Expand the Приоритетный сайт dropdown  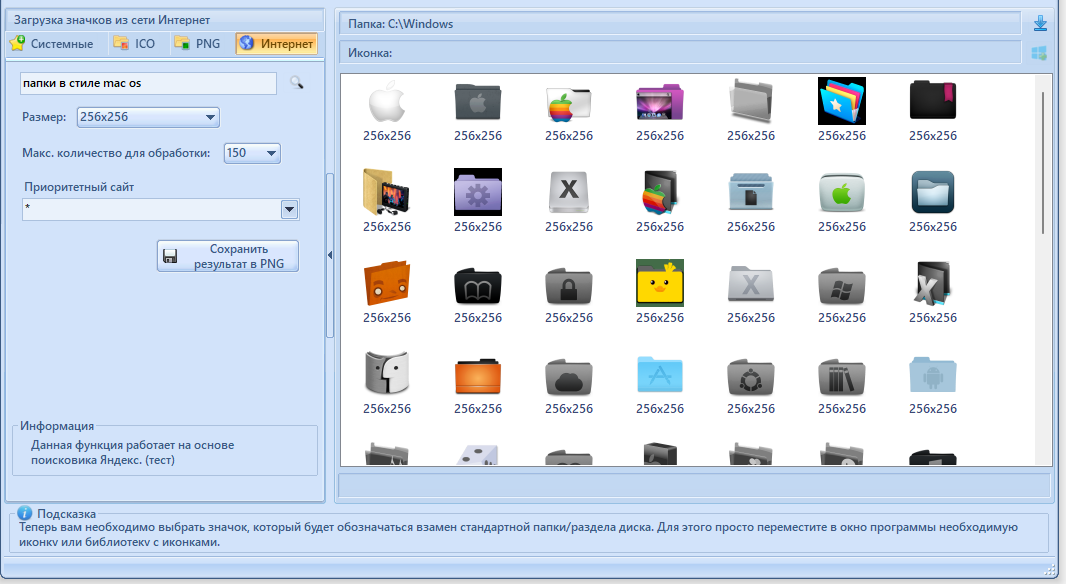point(290,209)
